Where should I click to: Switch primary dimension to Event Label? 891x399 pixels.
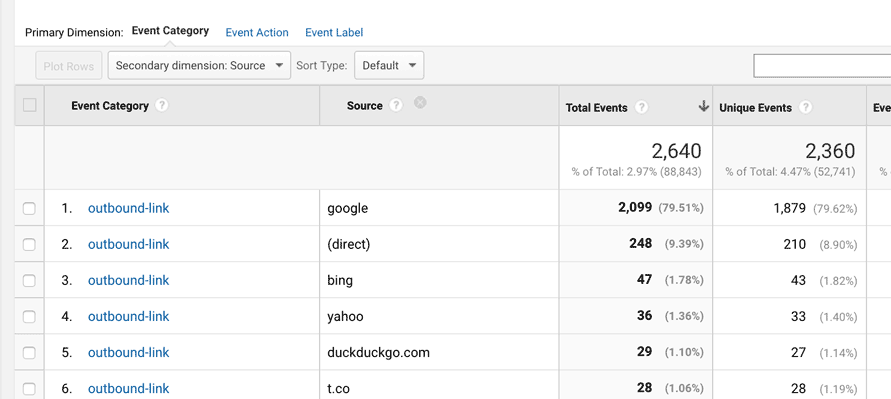click(x=334, y=33)
